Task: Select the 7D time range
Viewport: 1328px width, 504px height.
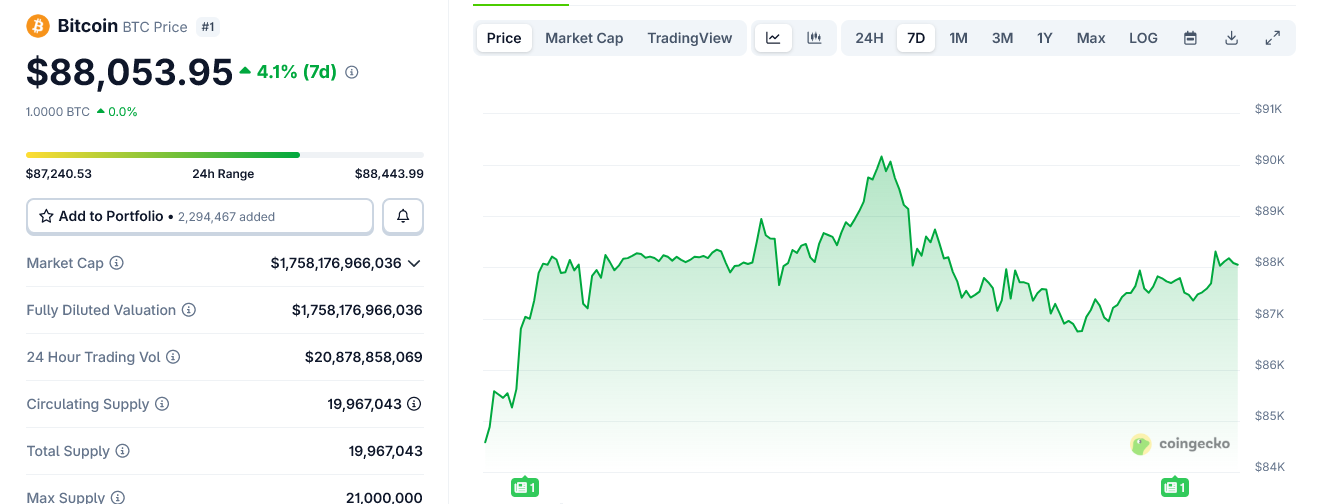Action: tap(916, 38)
